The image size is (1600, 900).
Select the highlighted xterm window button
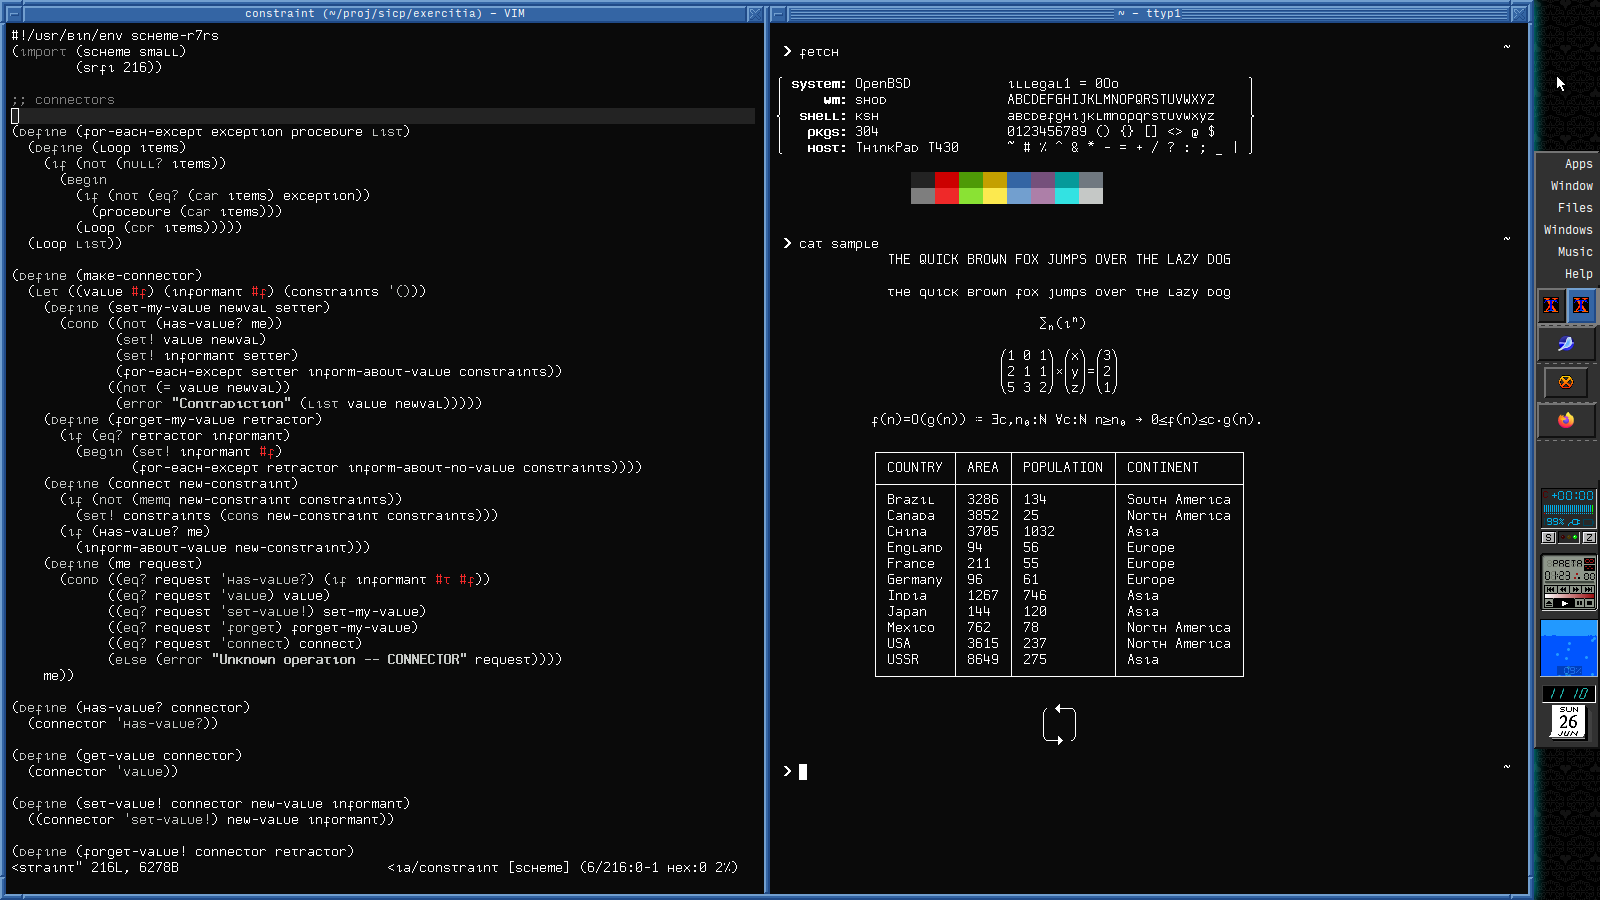pyautogui.click(x=1581, y=306)
